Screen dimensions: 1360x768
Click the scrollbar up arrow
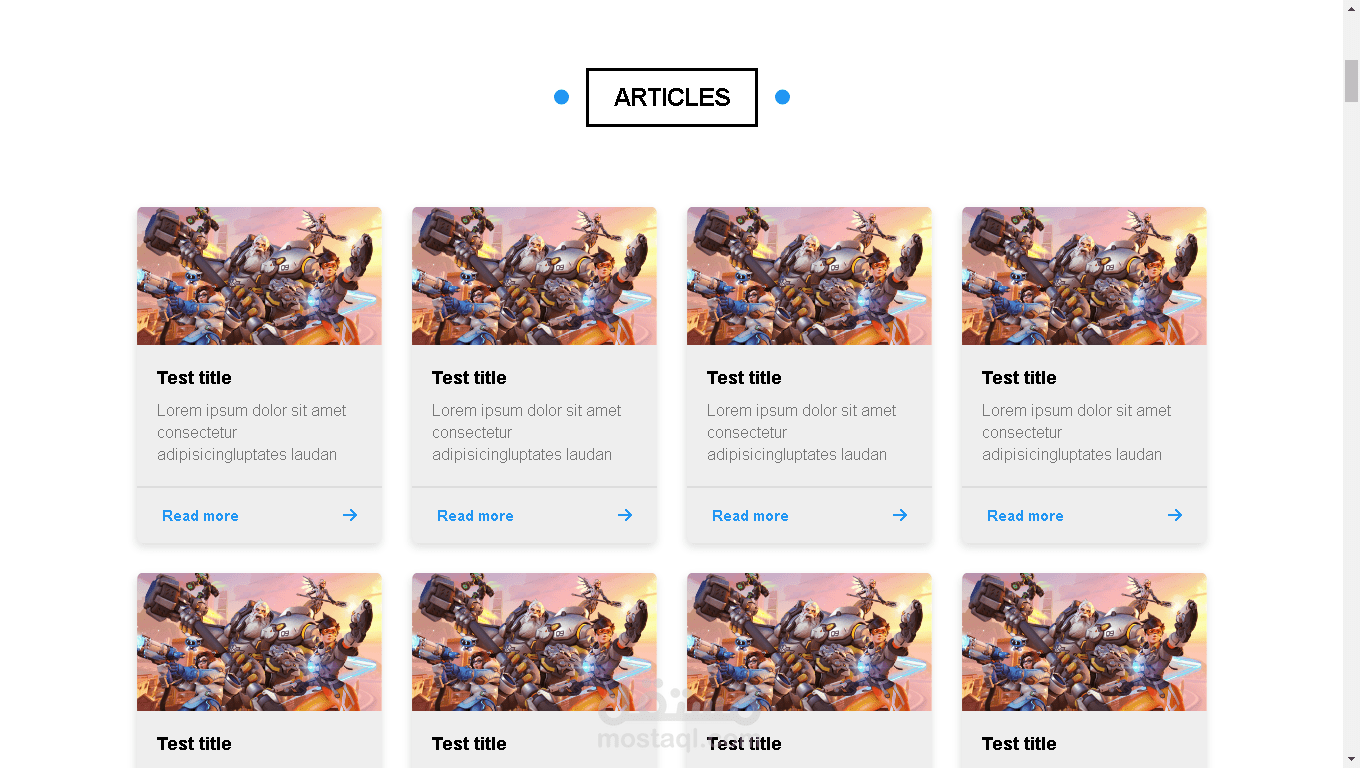tap(1351, 8)
